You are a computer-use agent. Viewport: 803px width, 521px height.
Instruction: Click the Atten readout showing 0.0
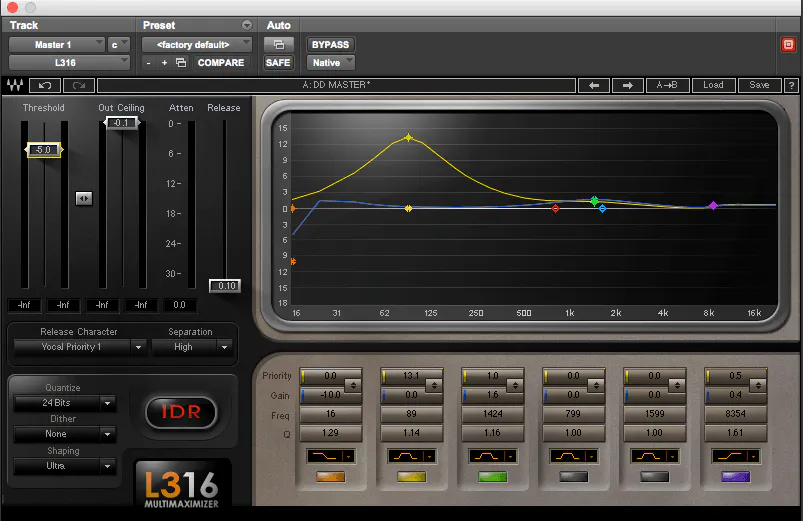click(x=179, y=305)
